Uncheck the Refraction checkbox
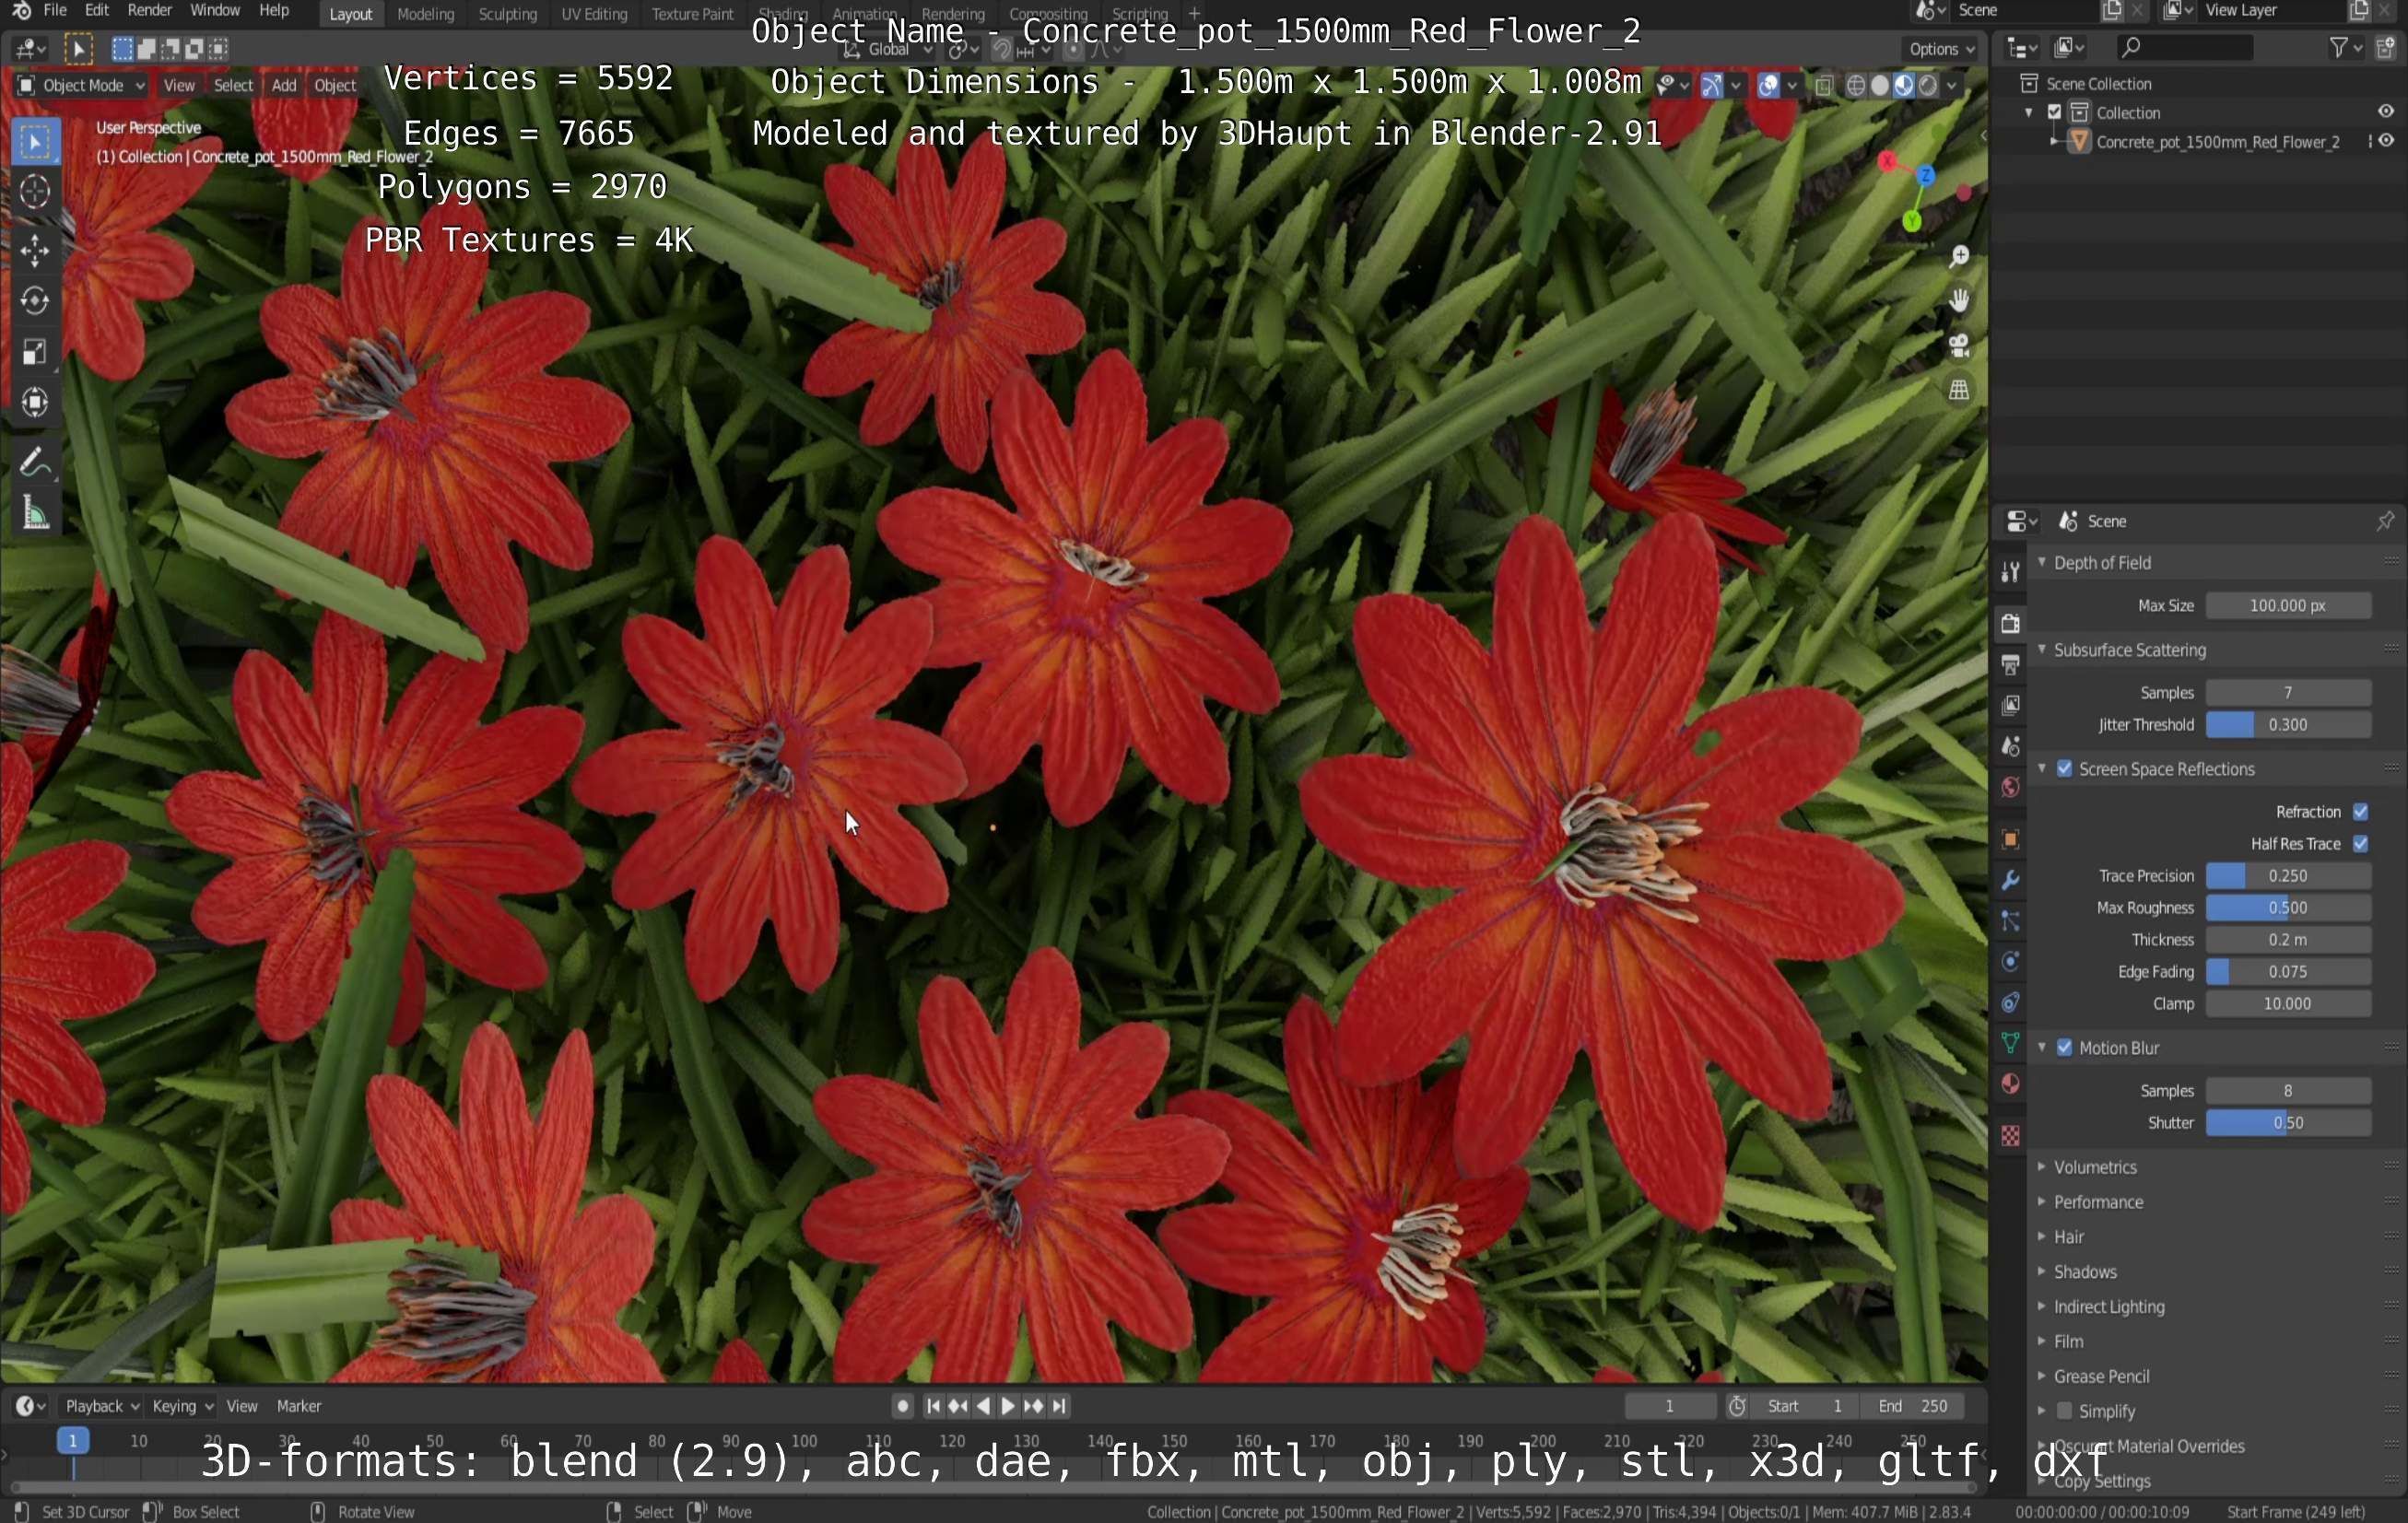 point(2360,812)
